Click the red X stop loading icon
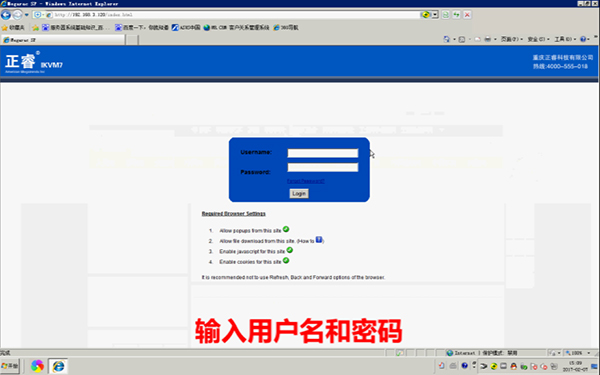The width and height of the screenshot is (600, 375). (x=467, y=15)
